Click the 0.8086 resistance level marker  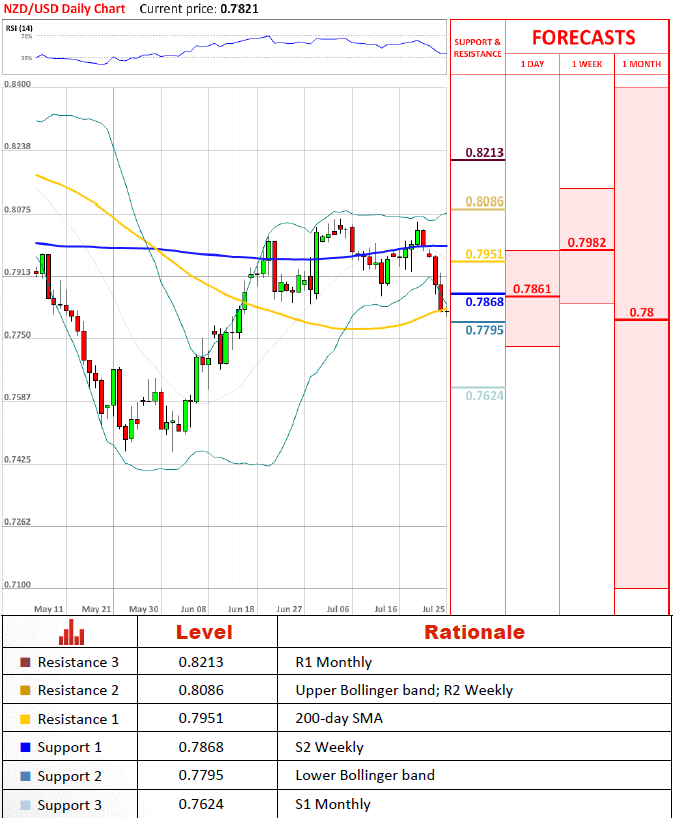coord(485,201)
